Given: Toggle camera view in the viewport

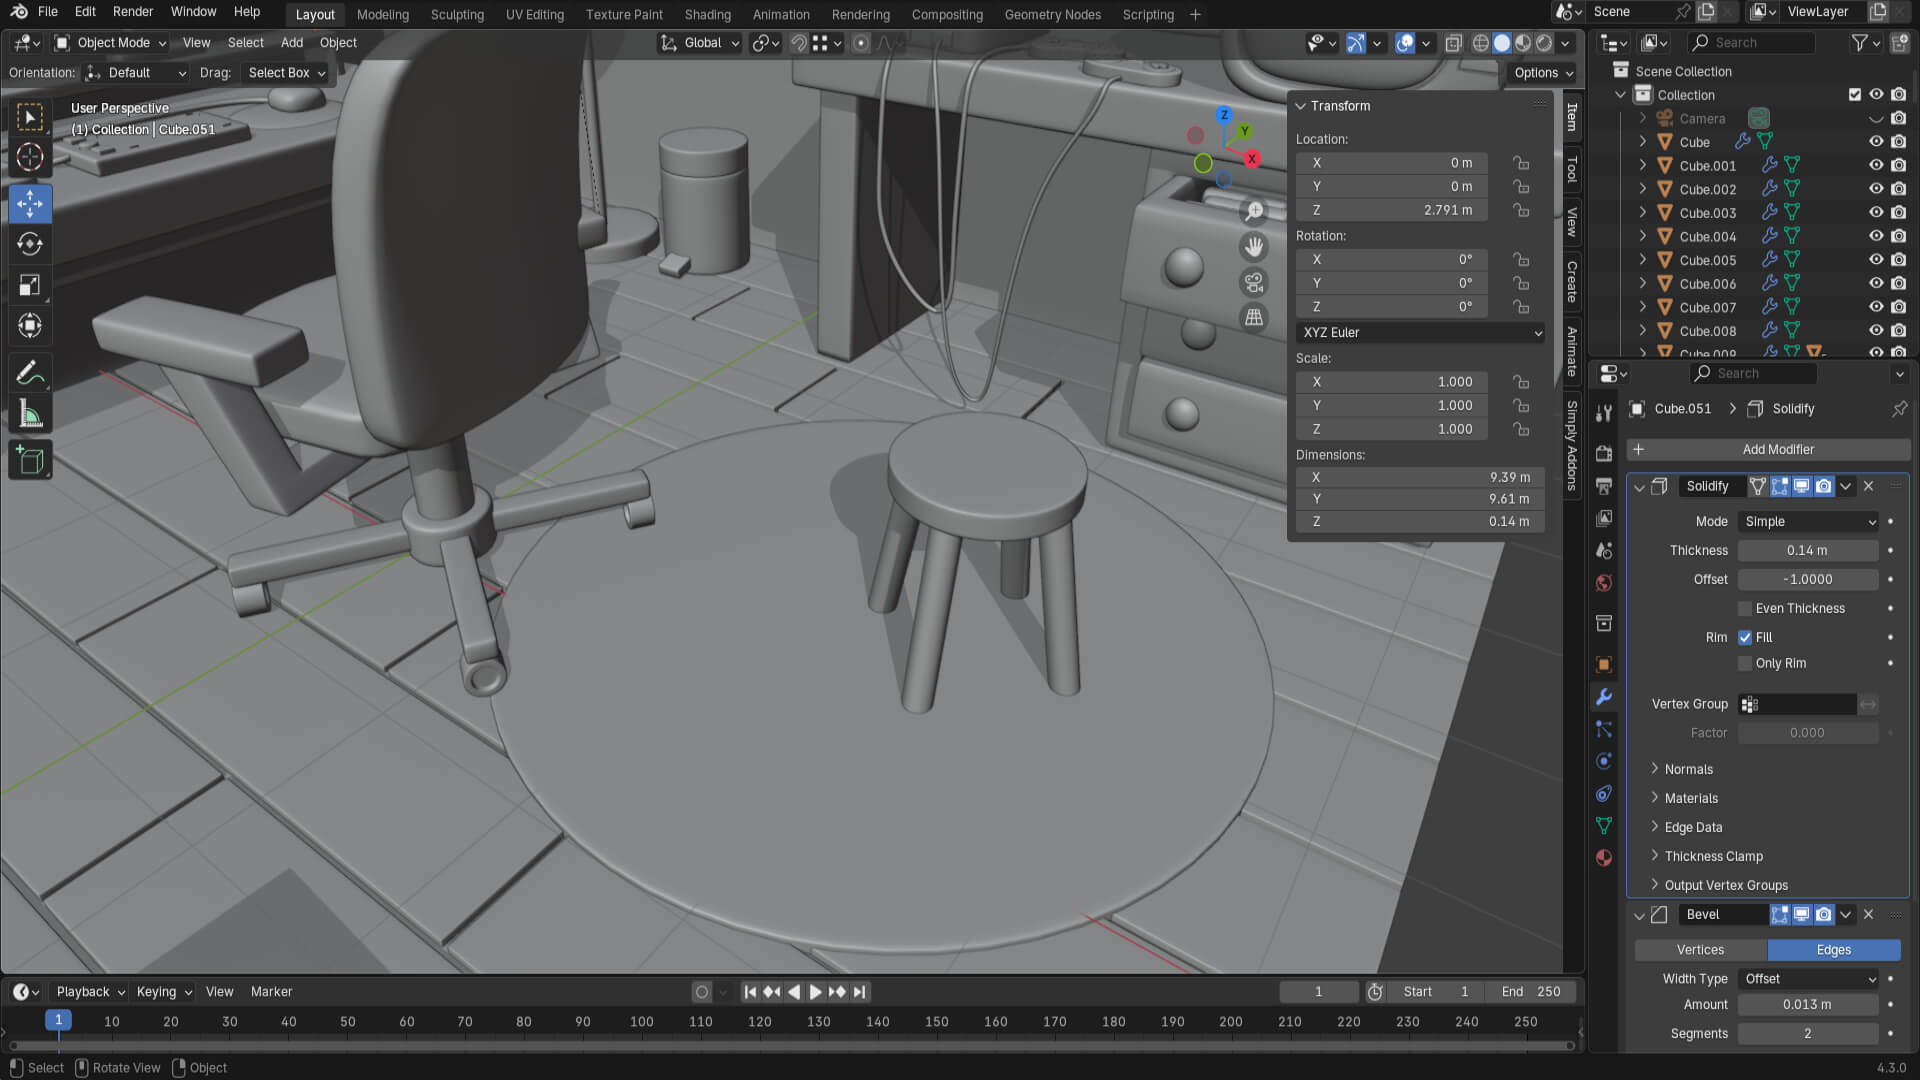Looking at the screenshot, I should pyautogui.click(x=1253, y=282).
